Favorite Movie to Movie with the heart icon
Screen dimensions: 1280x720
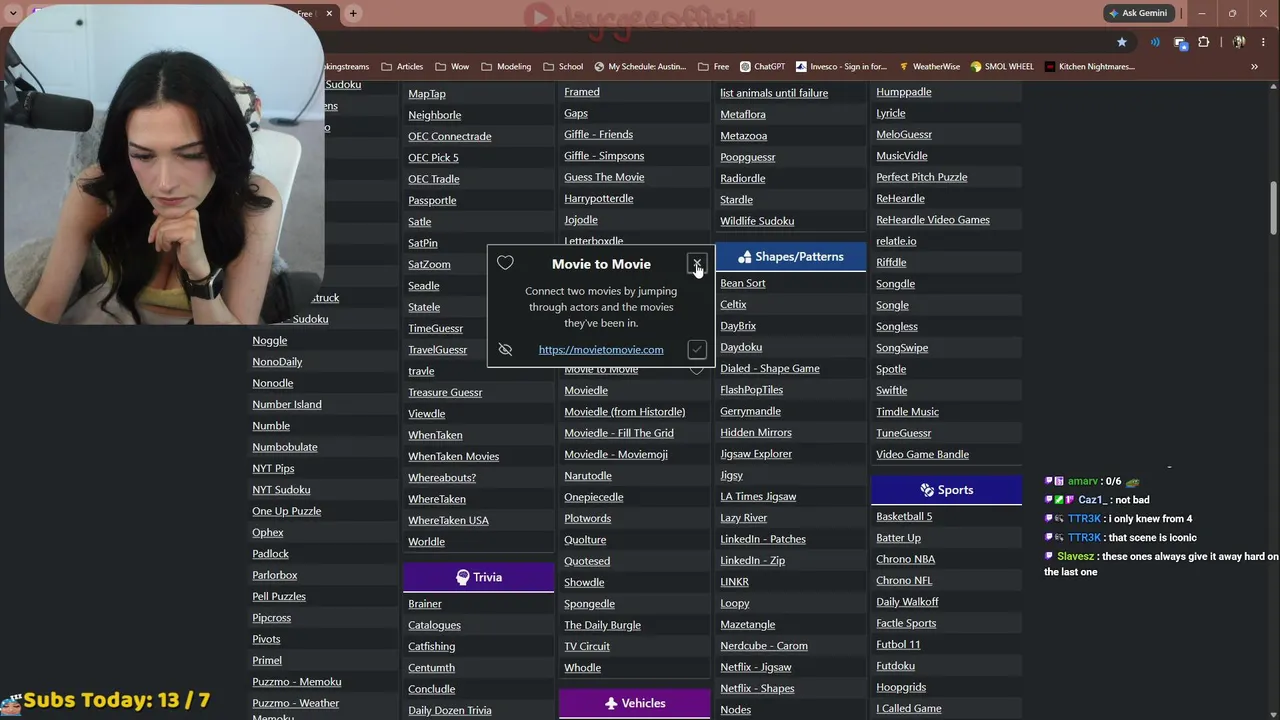pos(505,263)
